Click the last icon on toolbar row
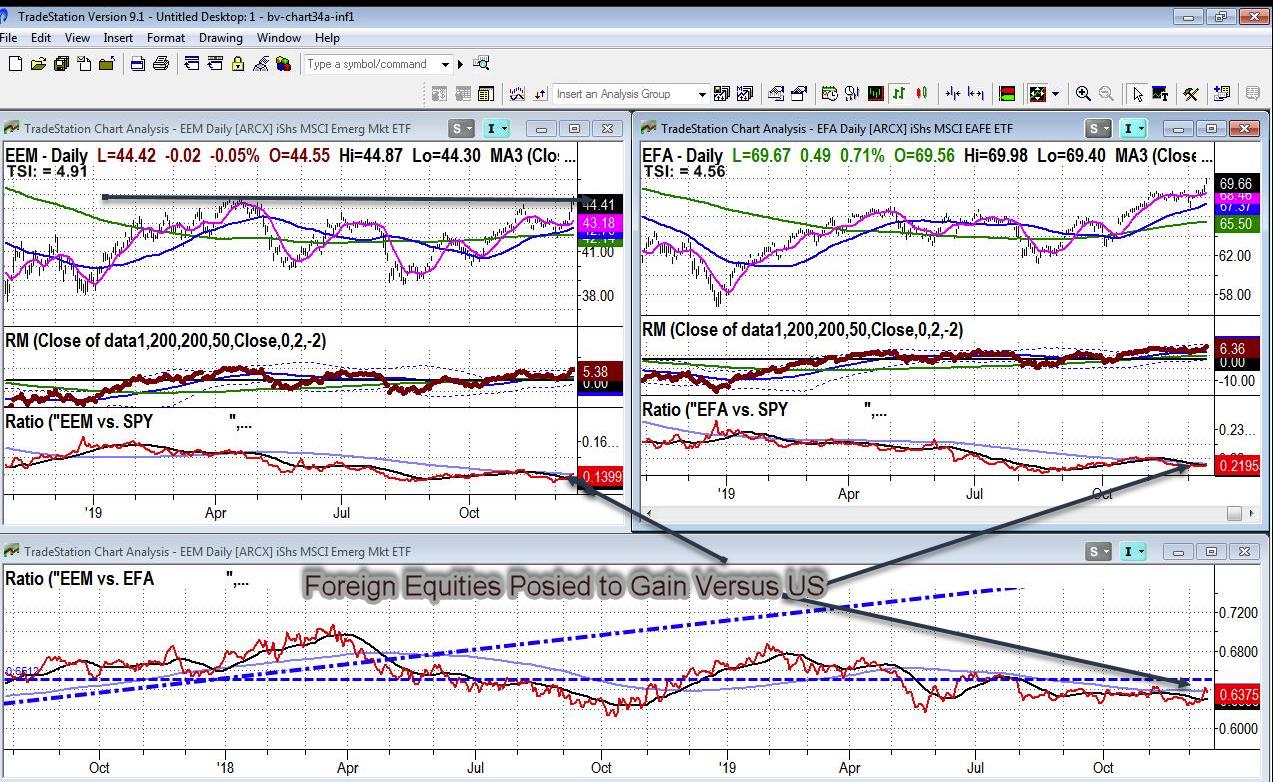This screenshot has height=782, width=1273. [x=1251, y=93]
